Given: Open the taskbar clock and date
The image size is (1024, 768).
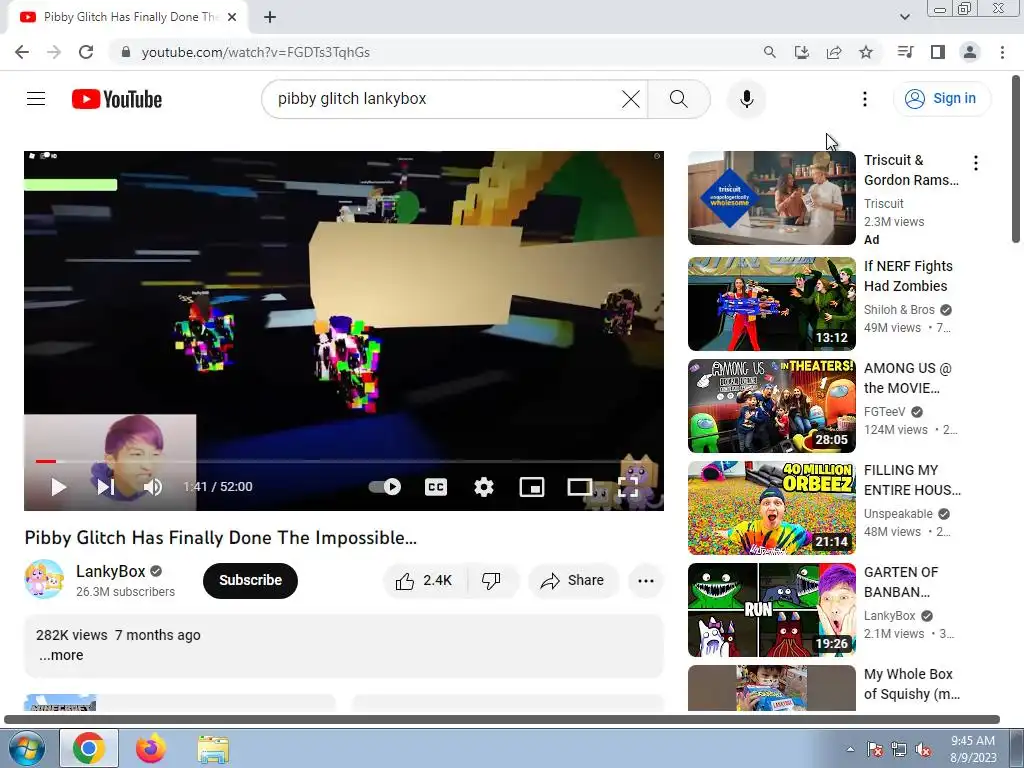Looking at the screenshot, I should tap(973, 749).
